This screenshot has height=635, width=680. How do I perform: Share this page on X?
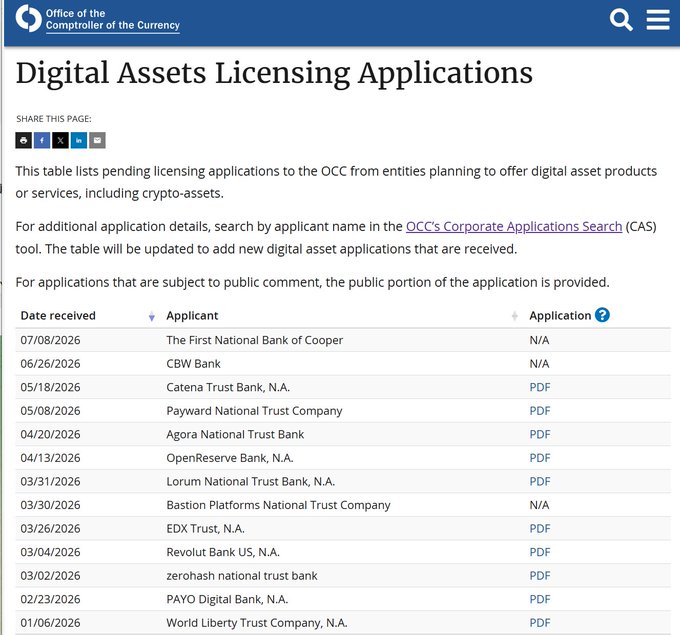click(x=60, y=140)
